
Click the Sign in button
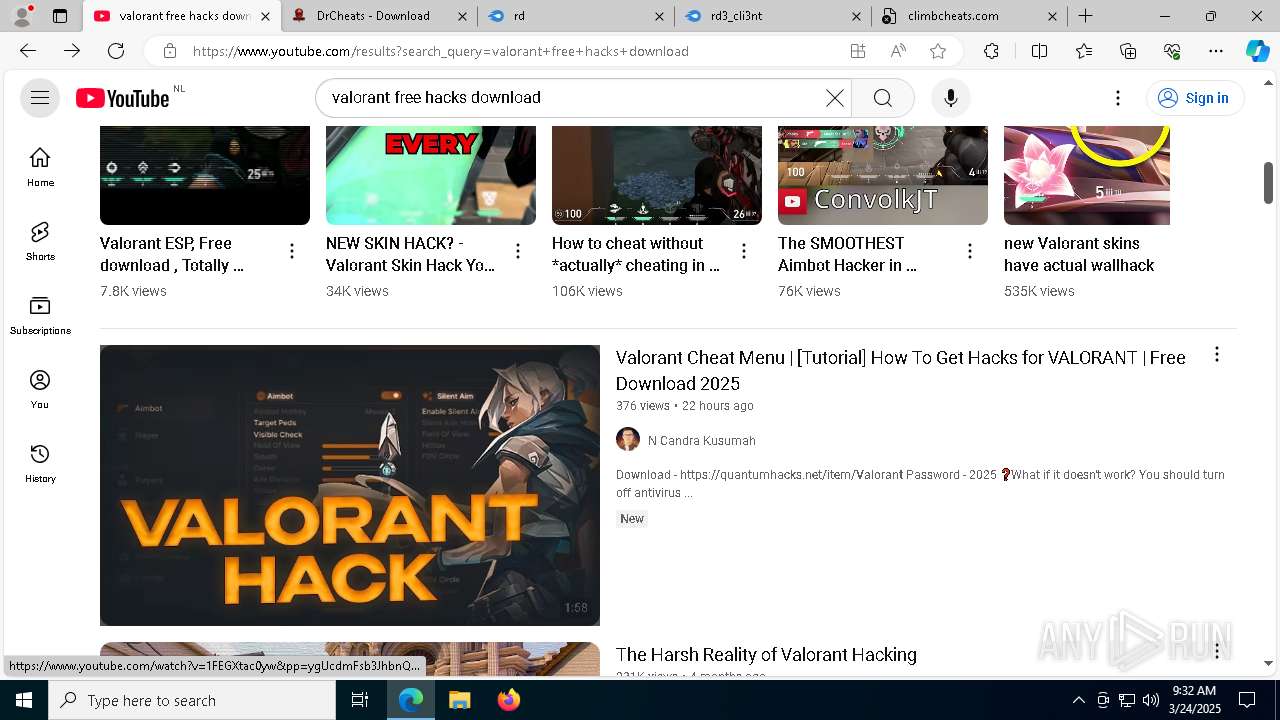coord(1194,97)
